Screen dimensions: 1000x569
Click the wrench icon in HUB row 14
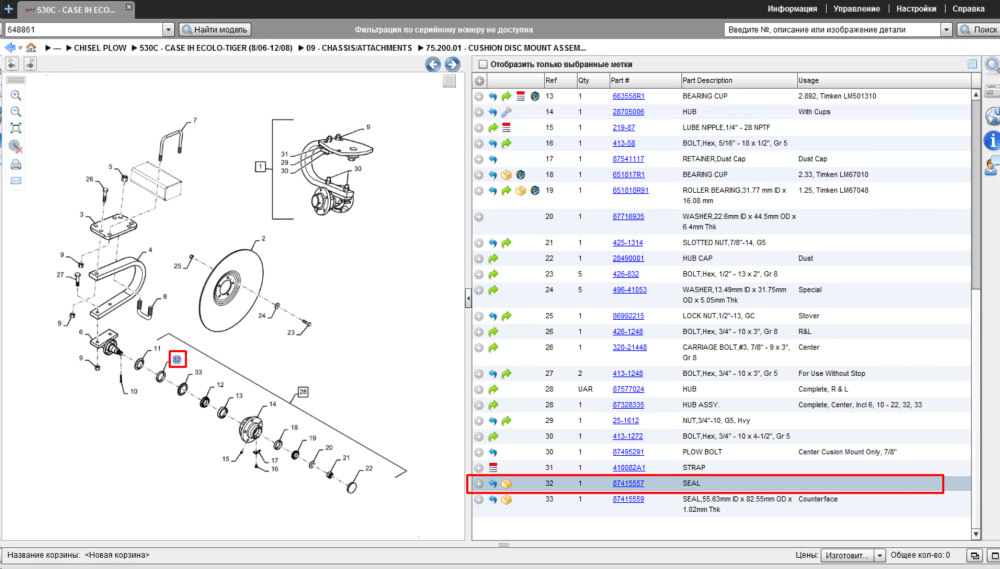[506, 112]
